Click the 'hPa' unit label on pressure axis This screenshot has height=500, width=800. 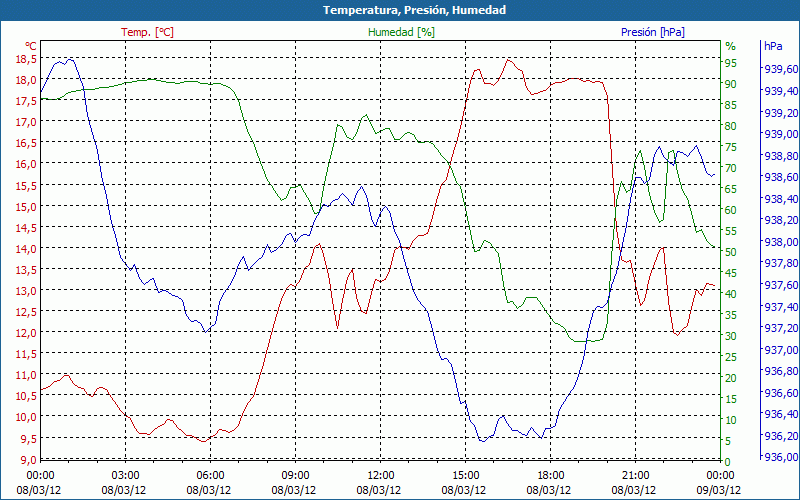773,46
